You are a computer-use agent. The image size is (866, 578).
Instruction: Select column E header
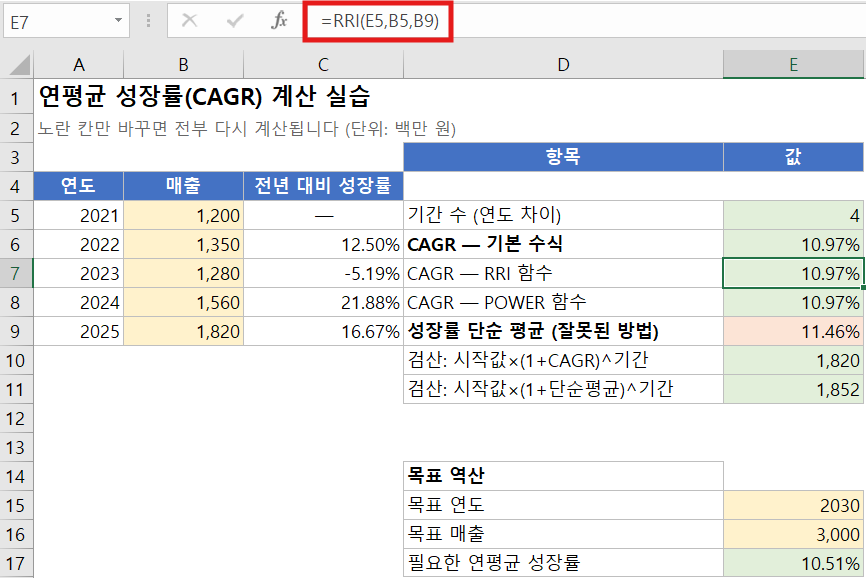[793, 65]
